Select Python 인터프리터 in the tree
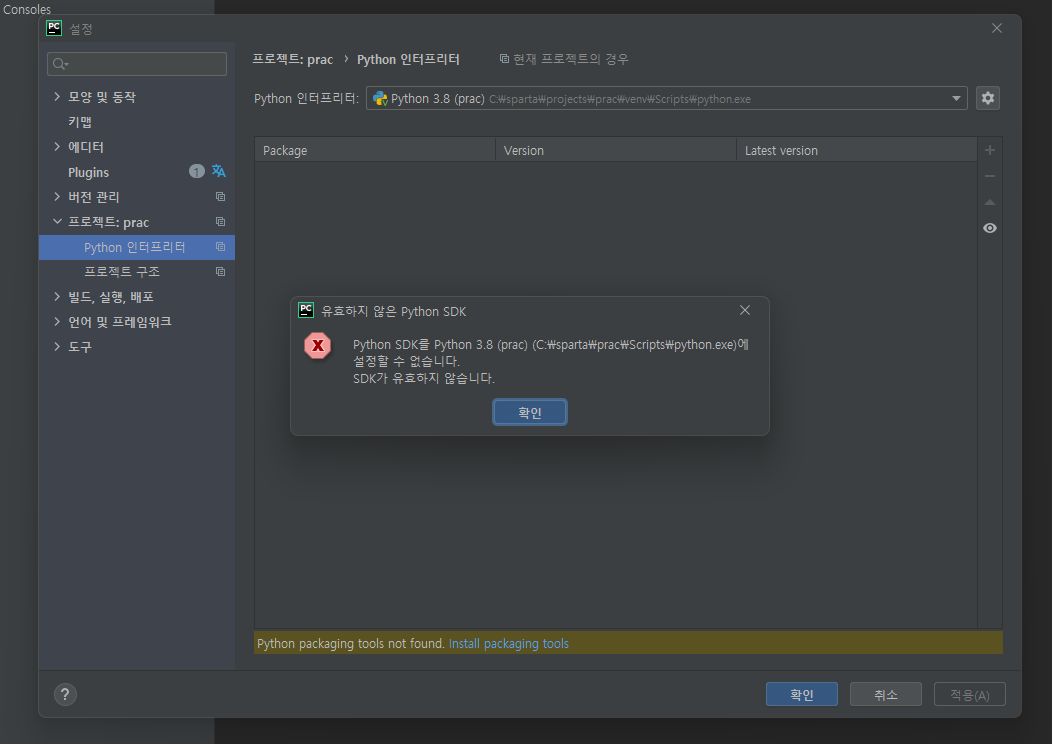The width and height of the screenshot is (1052, 744). tap(137, 247)
